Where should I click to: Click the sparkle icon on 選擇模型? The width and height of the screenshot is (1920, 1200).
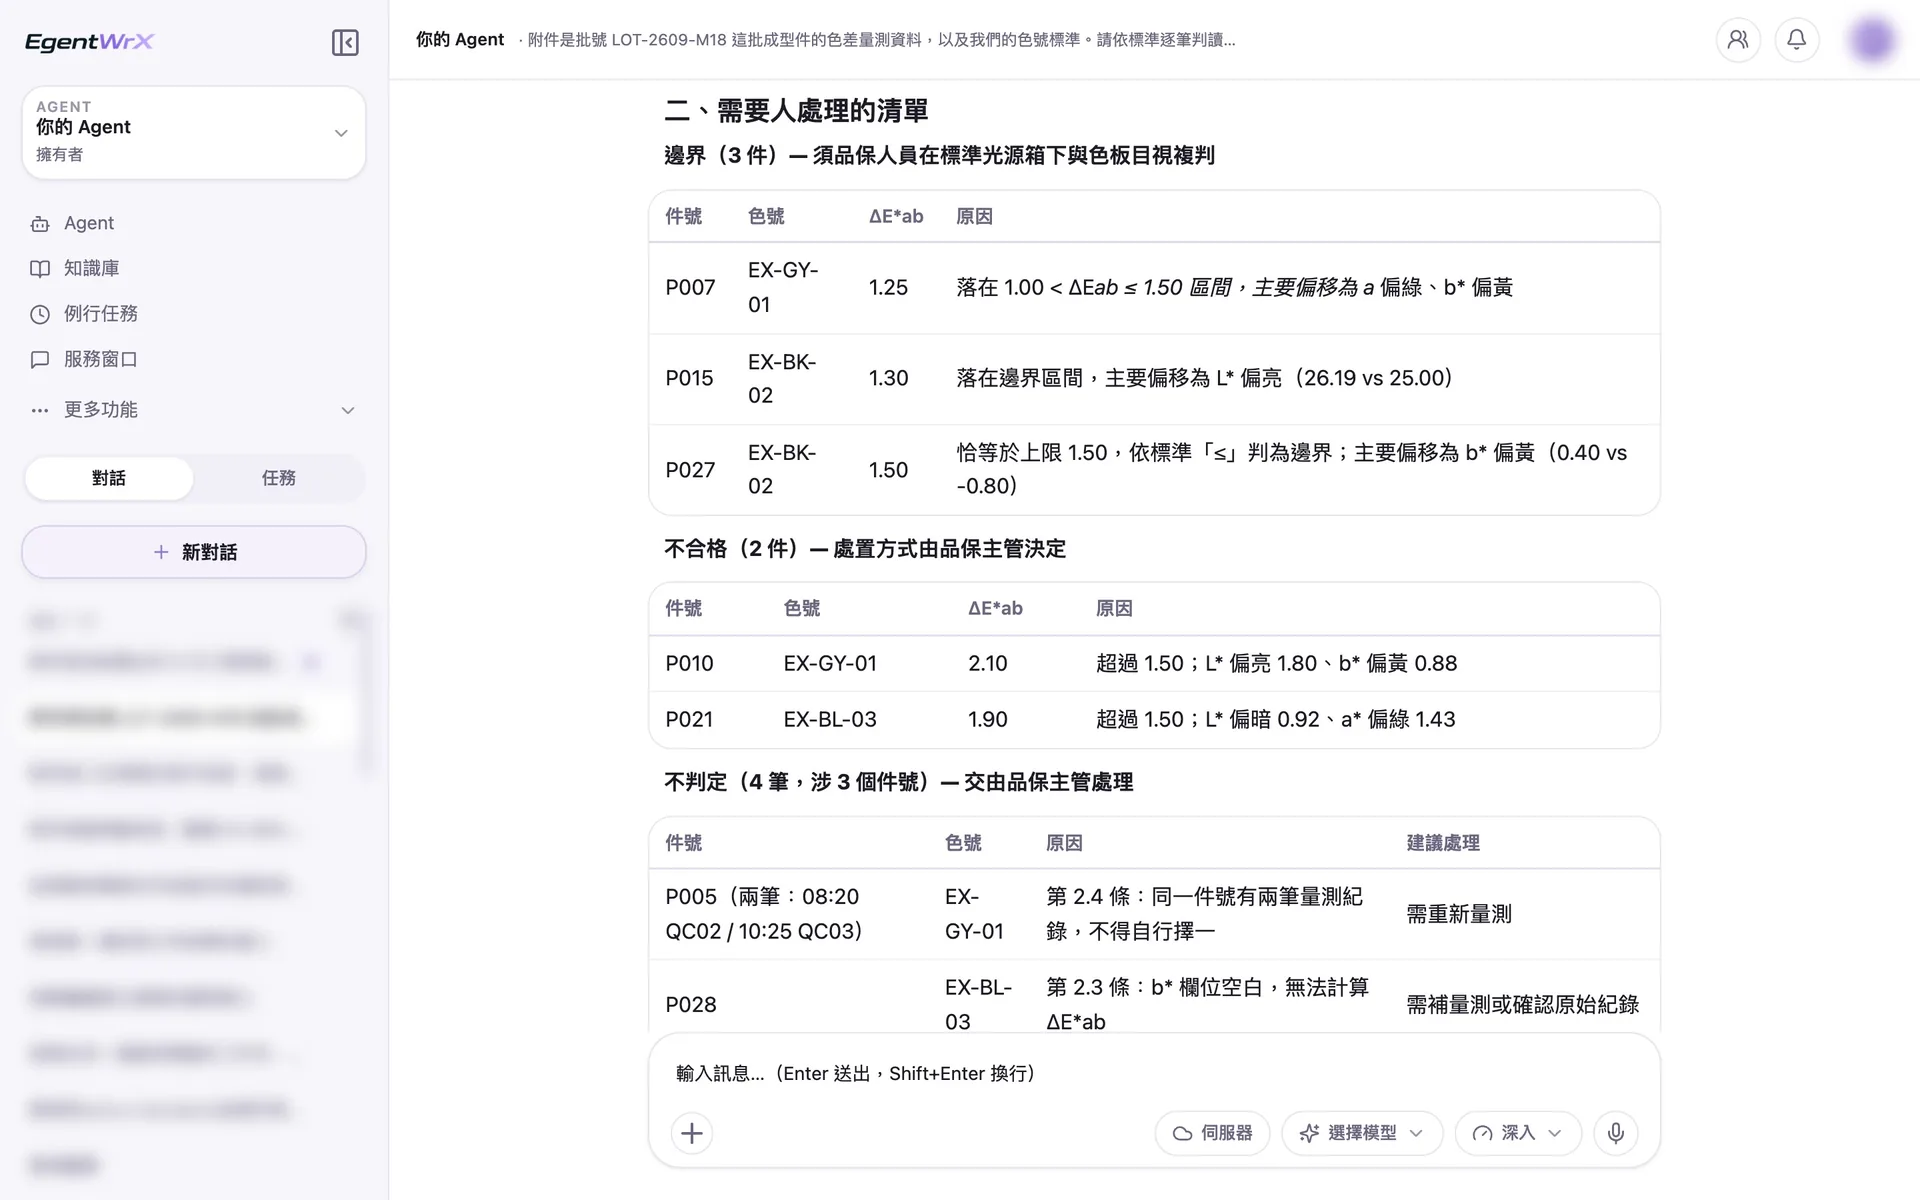[1309, 1133]
